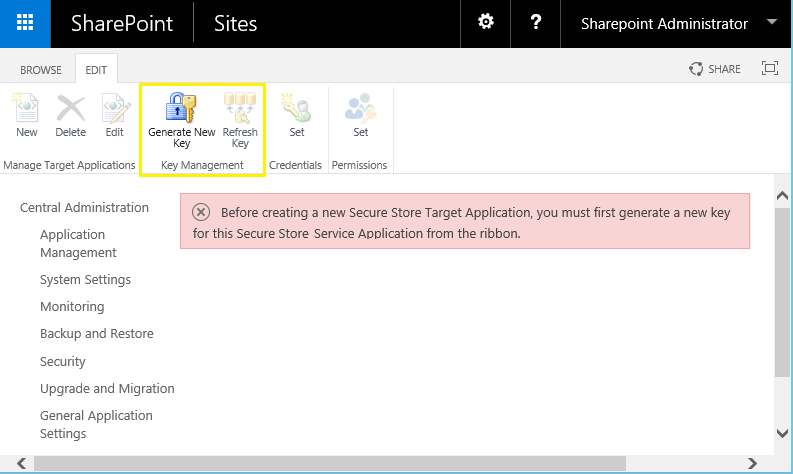
Task: Click the vertical scrollbar up arrow
Action: click(782, 196)
